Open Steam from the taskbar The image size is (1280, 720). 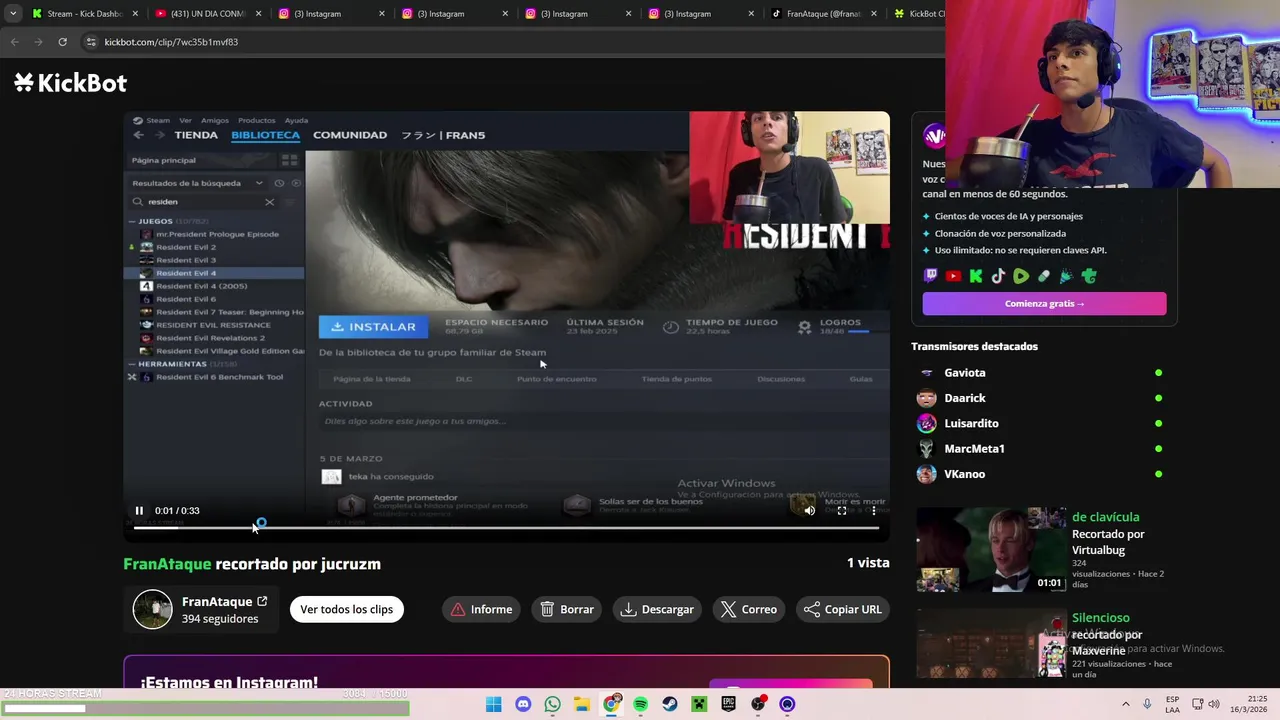(x=670, y=704)
